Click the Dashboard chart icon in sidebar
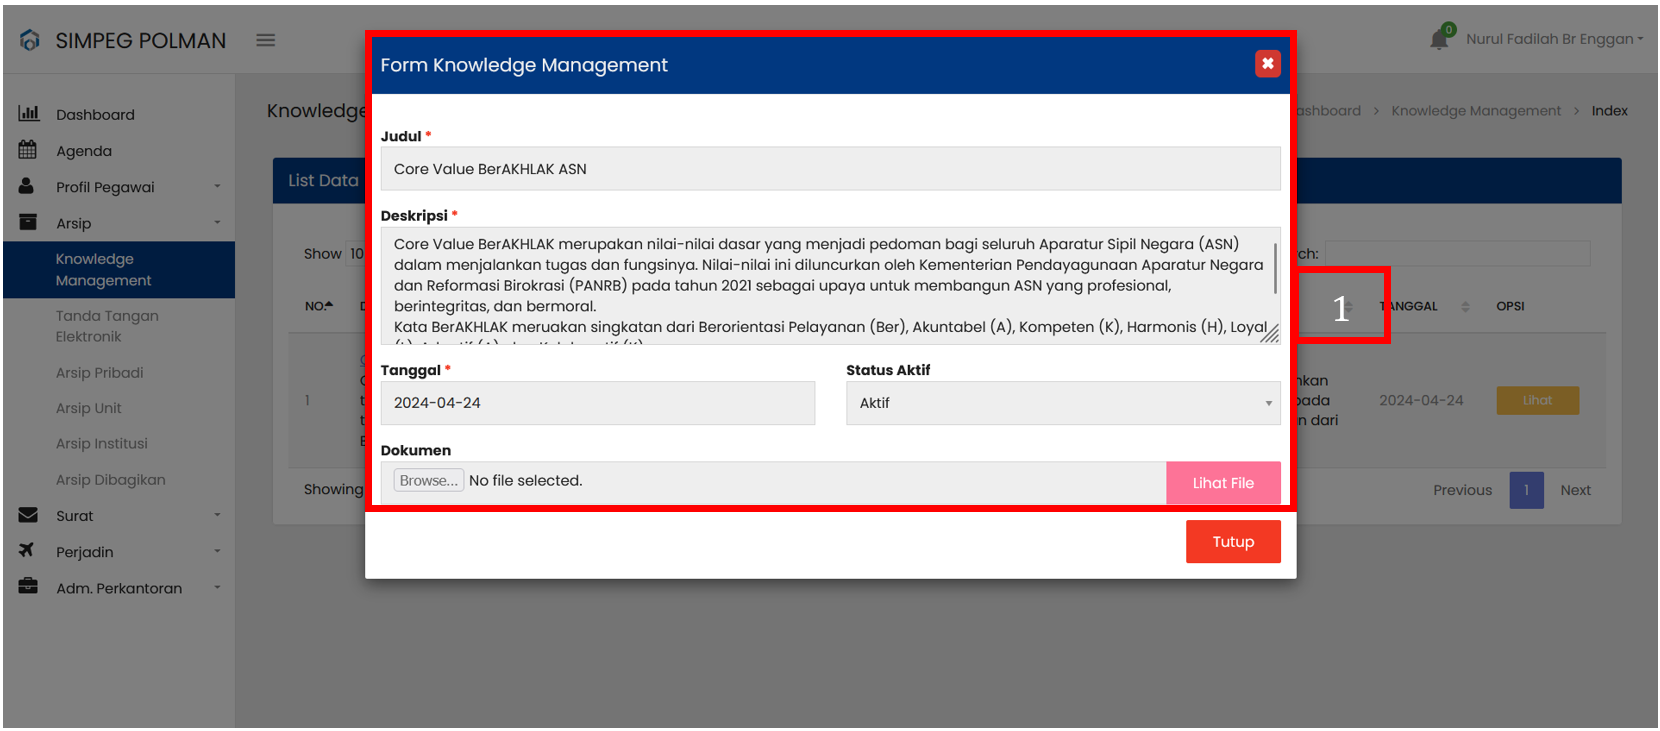The image size is (1660, 731). (29, 114)
